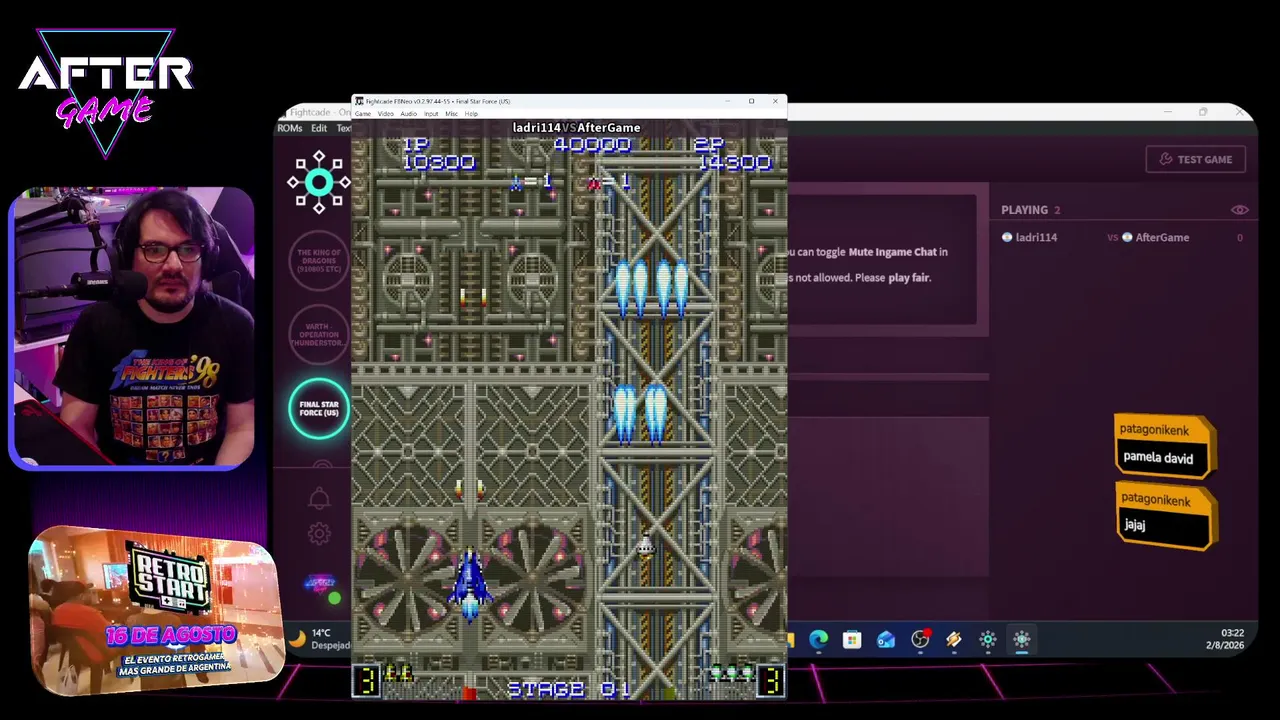This screenshot has width=1280, height=720.
Task: Select the Final Star Force (US) channel
Action: pyautogui.click(x=319, y=408)
